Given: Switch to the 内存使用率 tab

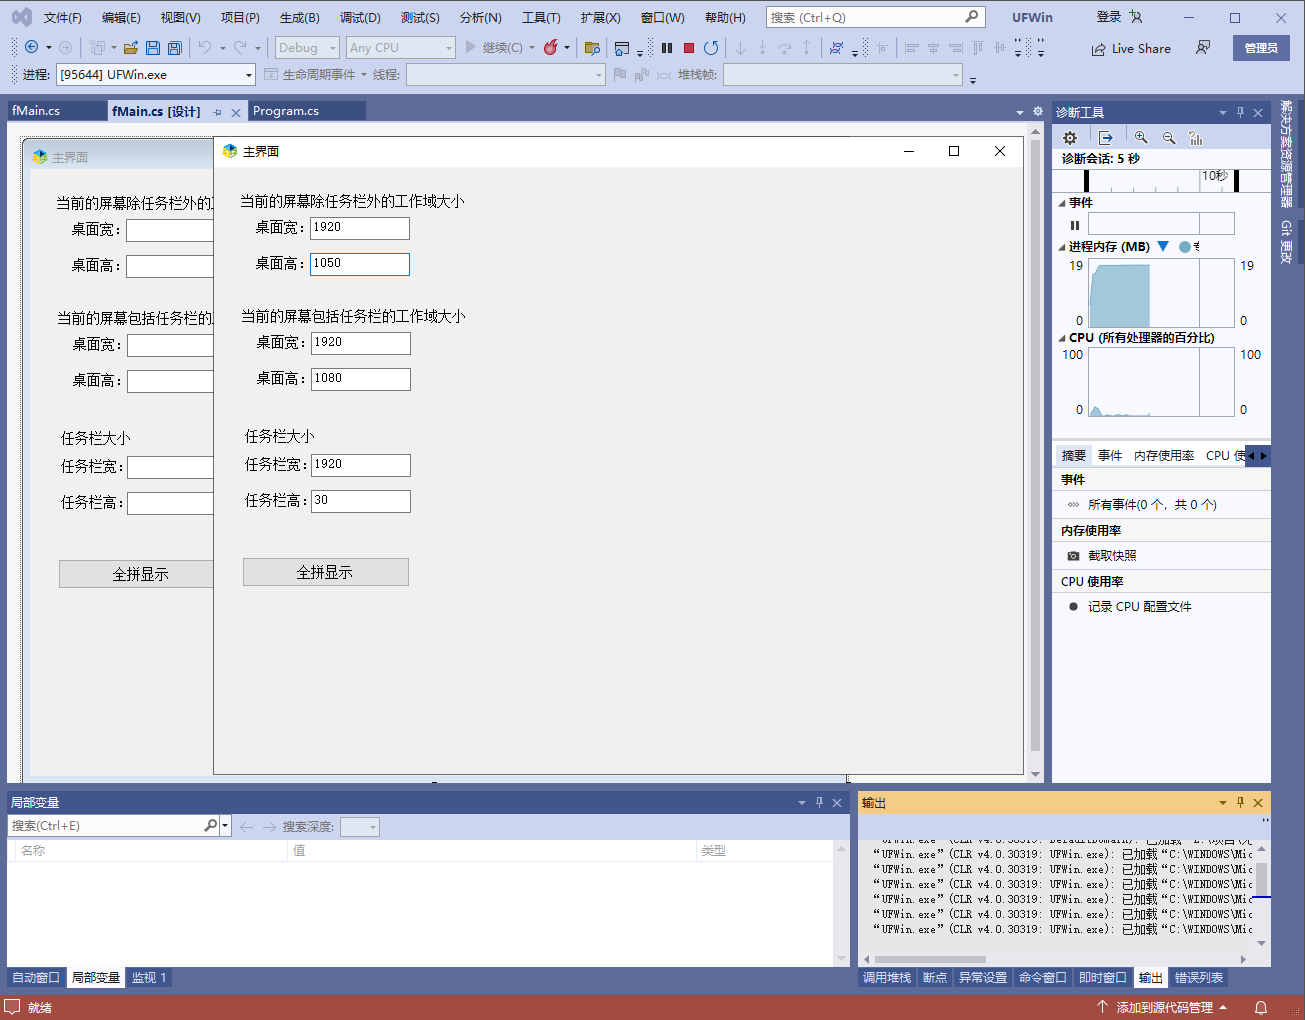Looking at the screenshot, I should click(x=1164, y=456).
